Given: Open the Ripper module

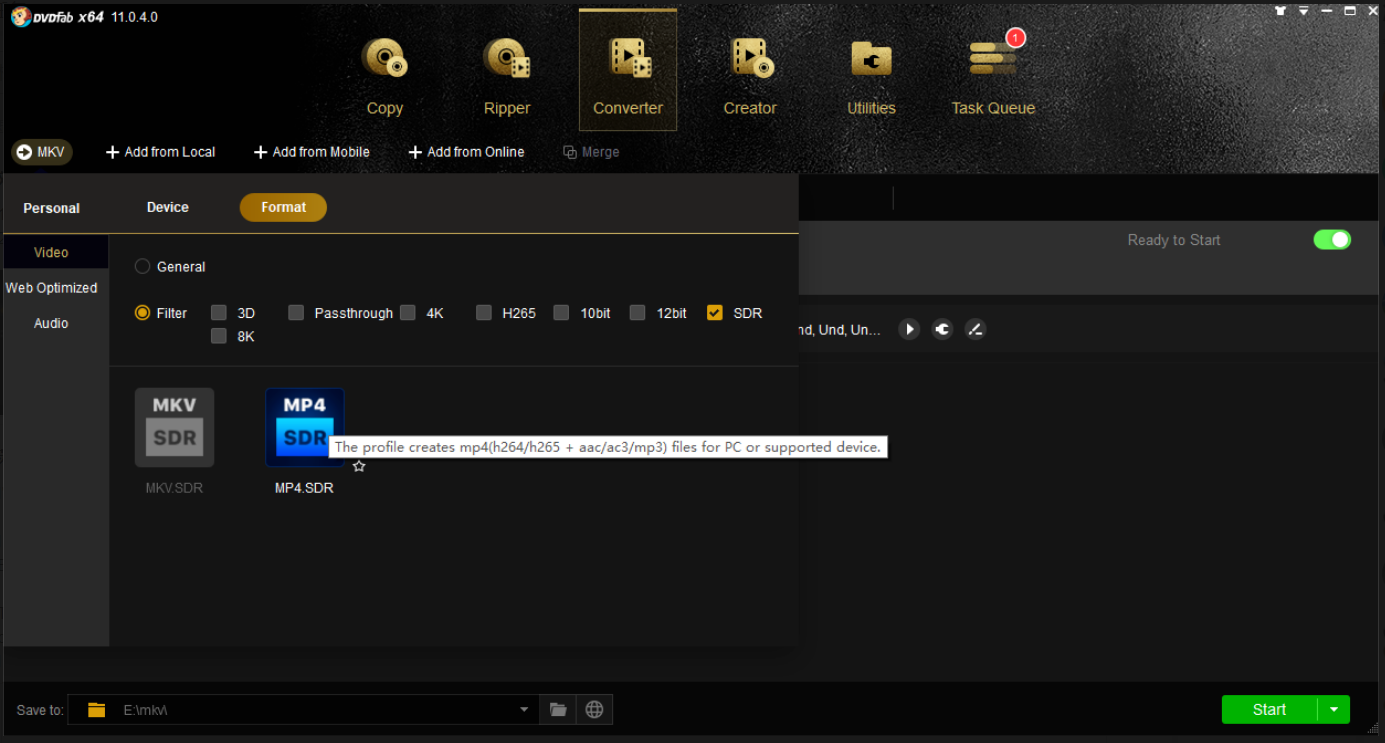Looking at the screenshot, I should tap(507, 76).
